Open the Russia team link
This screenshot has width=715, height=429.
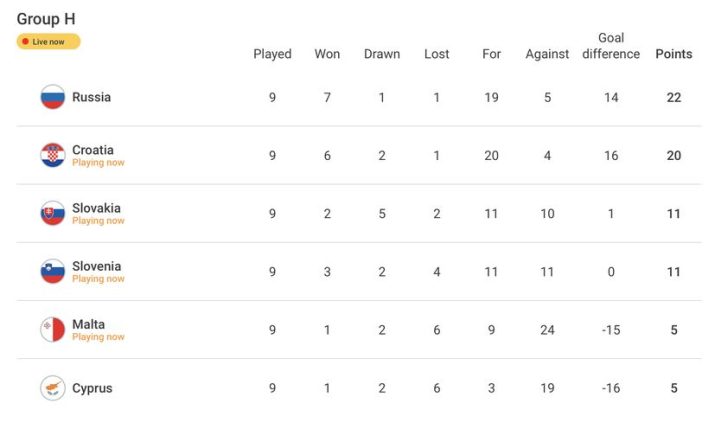point(91,97)
